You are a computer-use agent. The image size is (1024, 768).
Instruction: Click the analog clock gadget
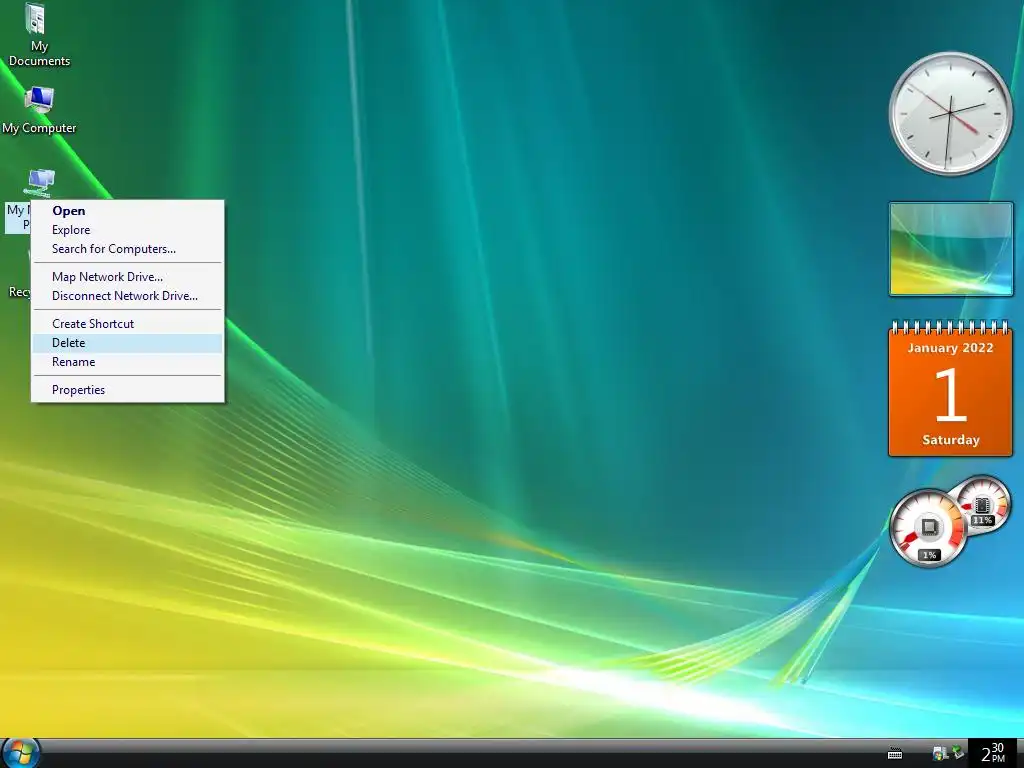pos(950,114)
